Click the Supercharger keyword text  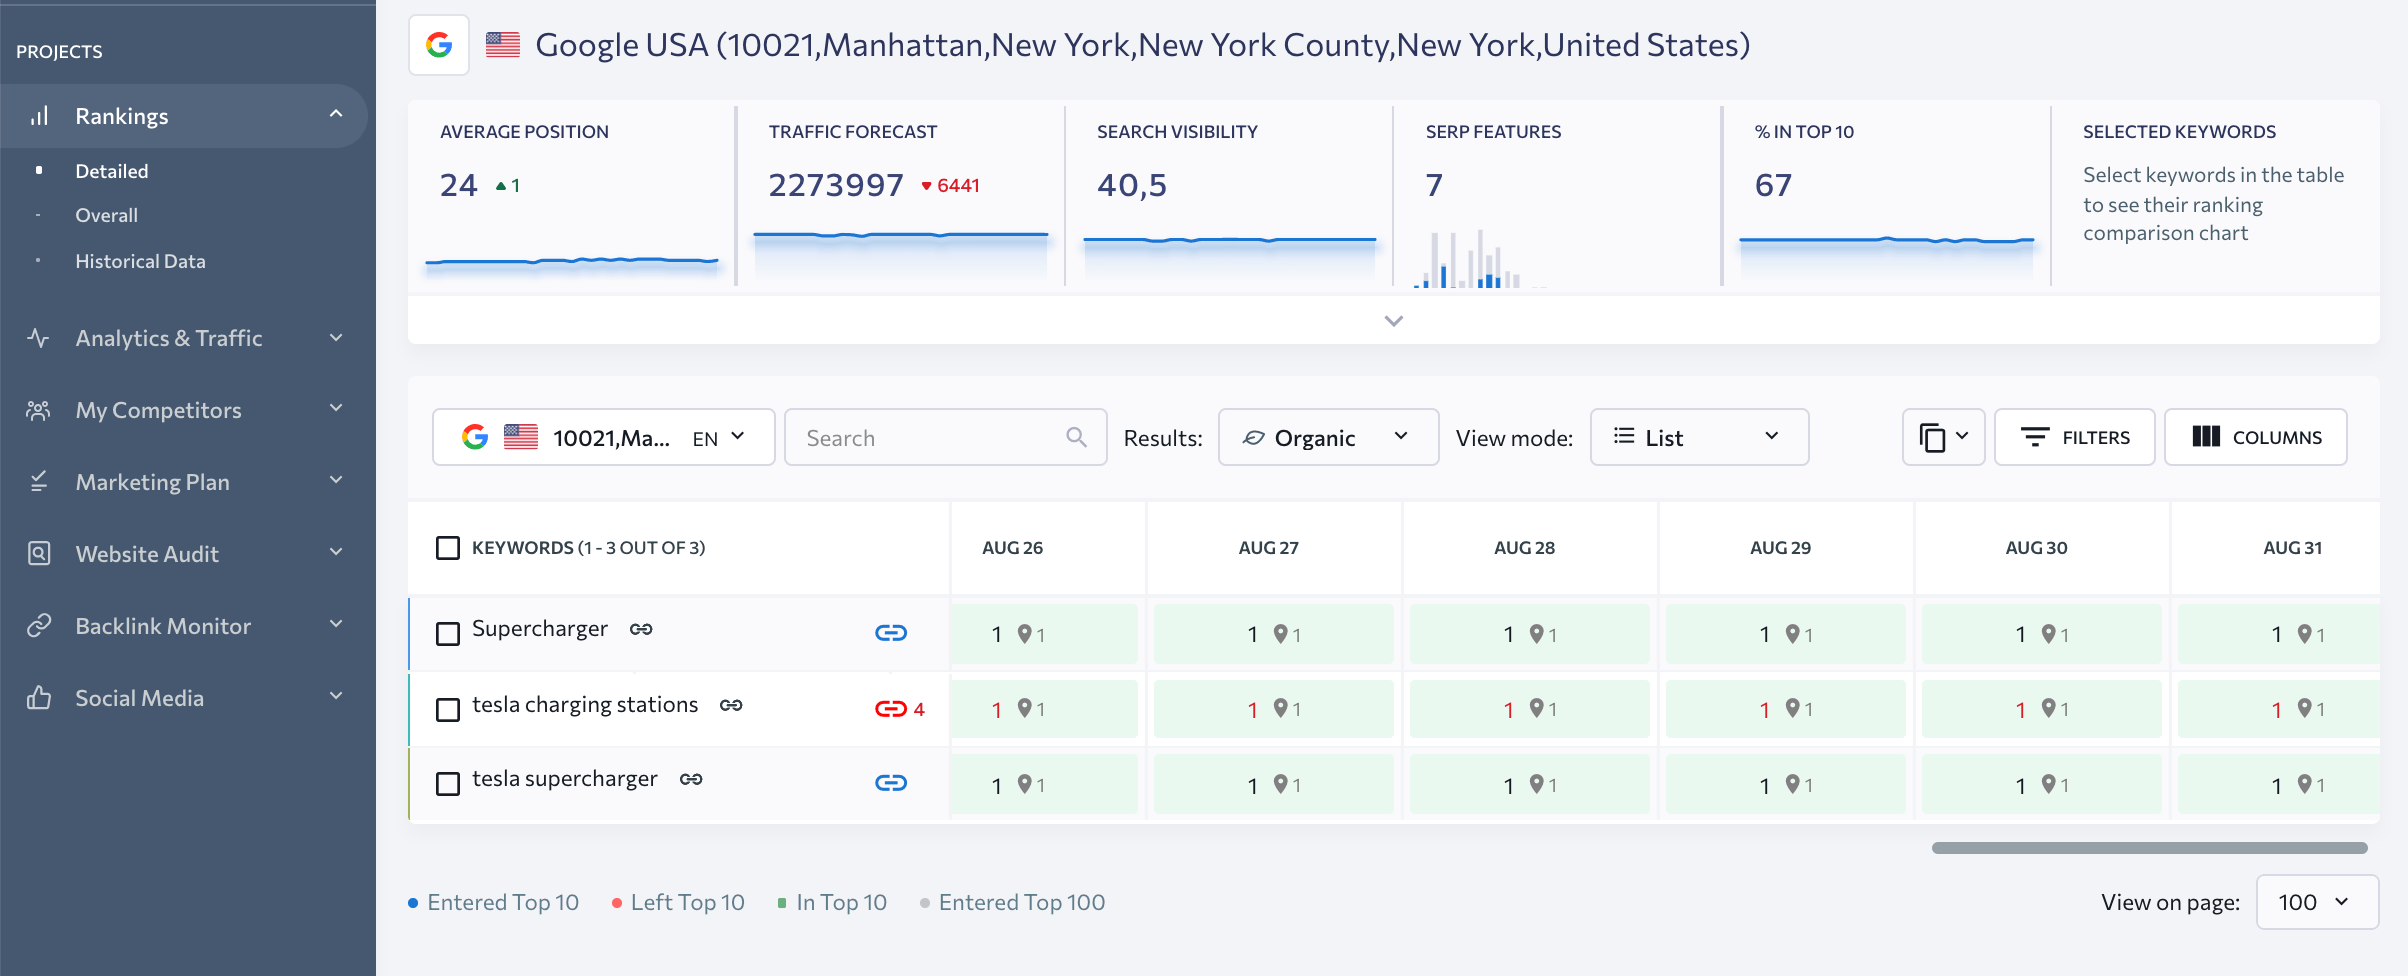tap(540, 629)
